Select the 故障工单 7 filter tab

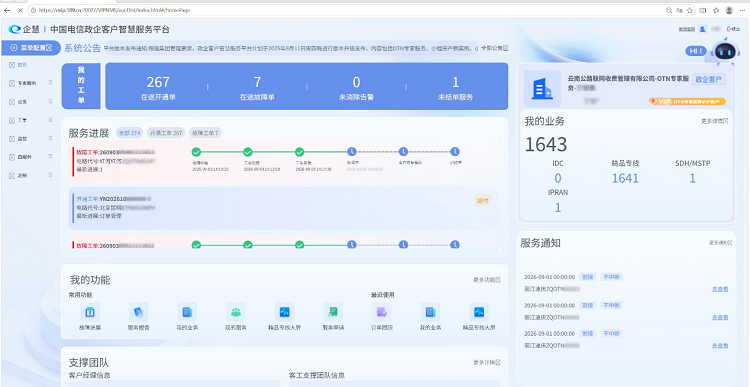point(205,133)
